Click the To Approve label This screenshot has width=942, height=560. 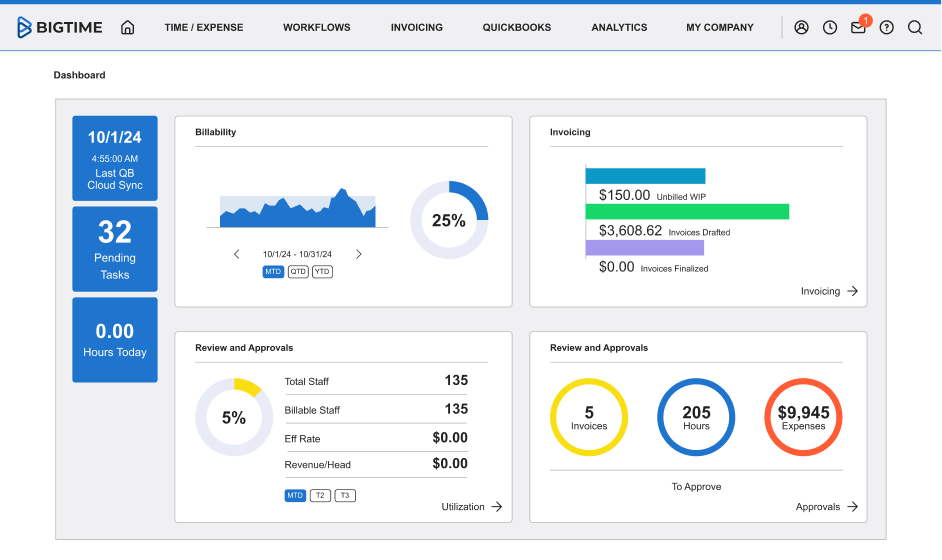(696, 487)
